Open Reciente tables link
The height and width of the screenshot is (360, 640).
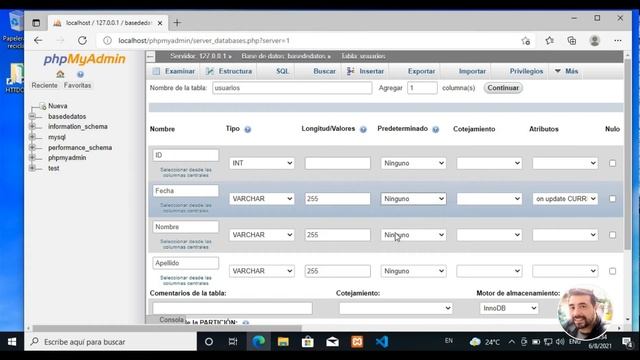click(x=44, y=85)
